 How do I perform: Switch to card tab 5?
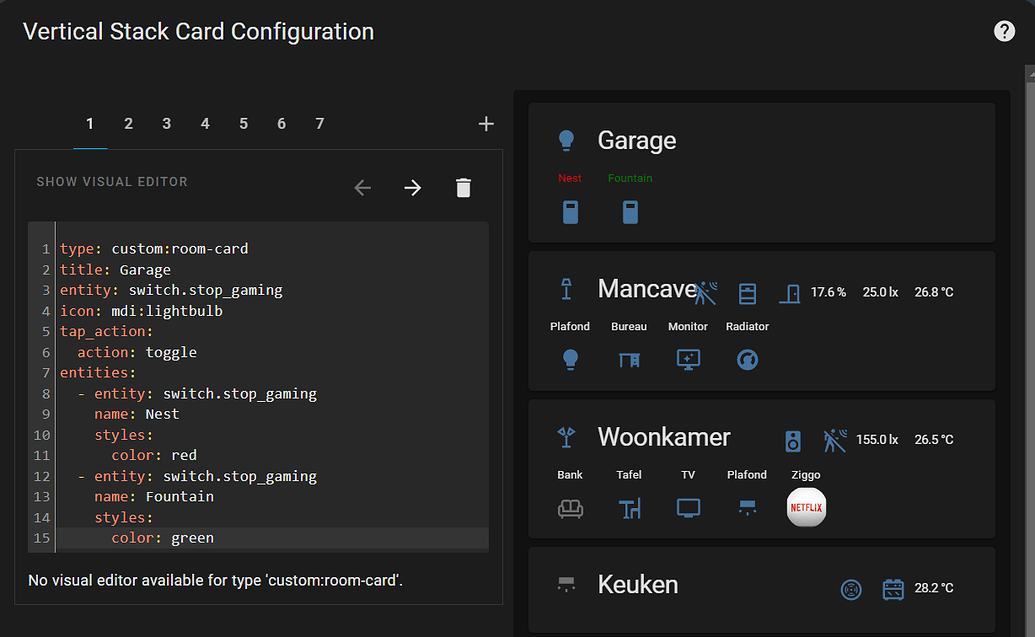pyautogui.click(x=244, y=123)
